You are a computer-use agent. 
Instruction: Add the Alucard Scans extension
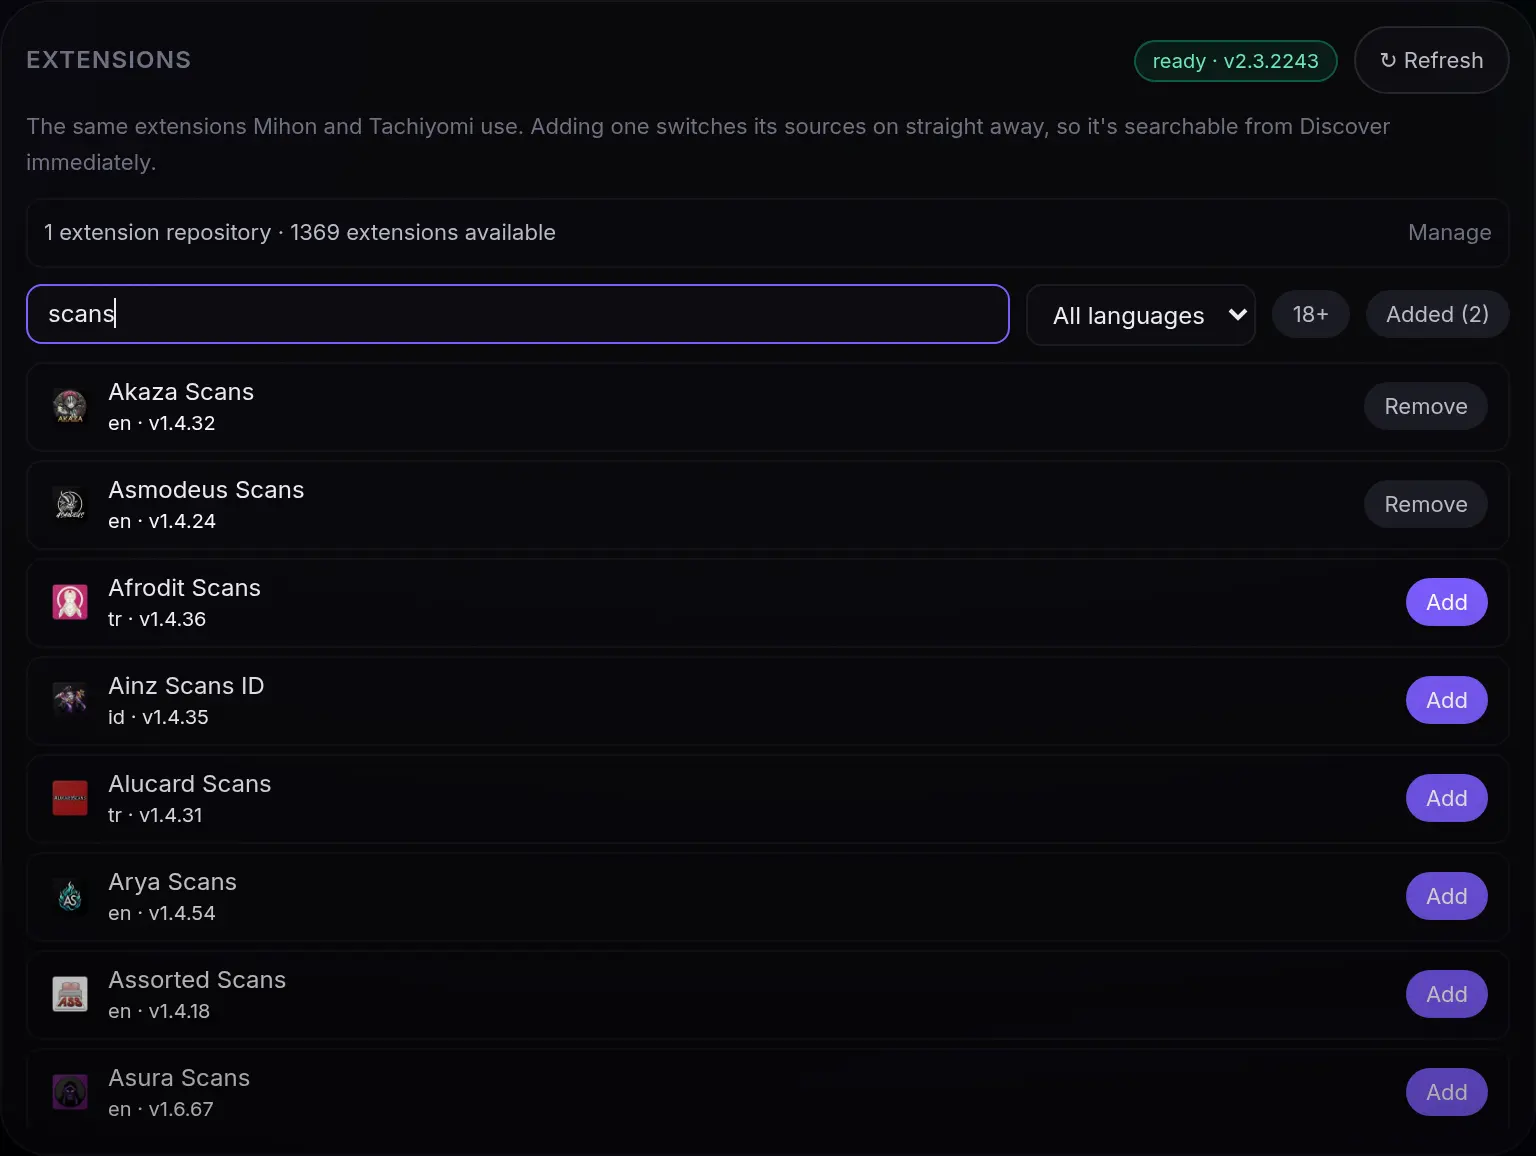[1447, 798]
